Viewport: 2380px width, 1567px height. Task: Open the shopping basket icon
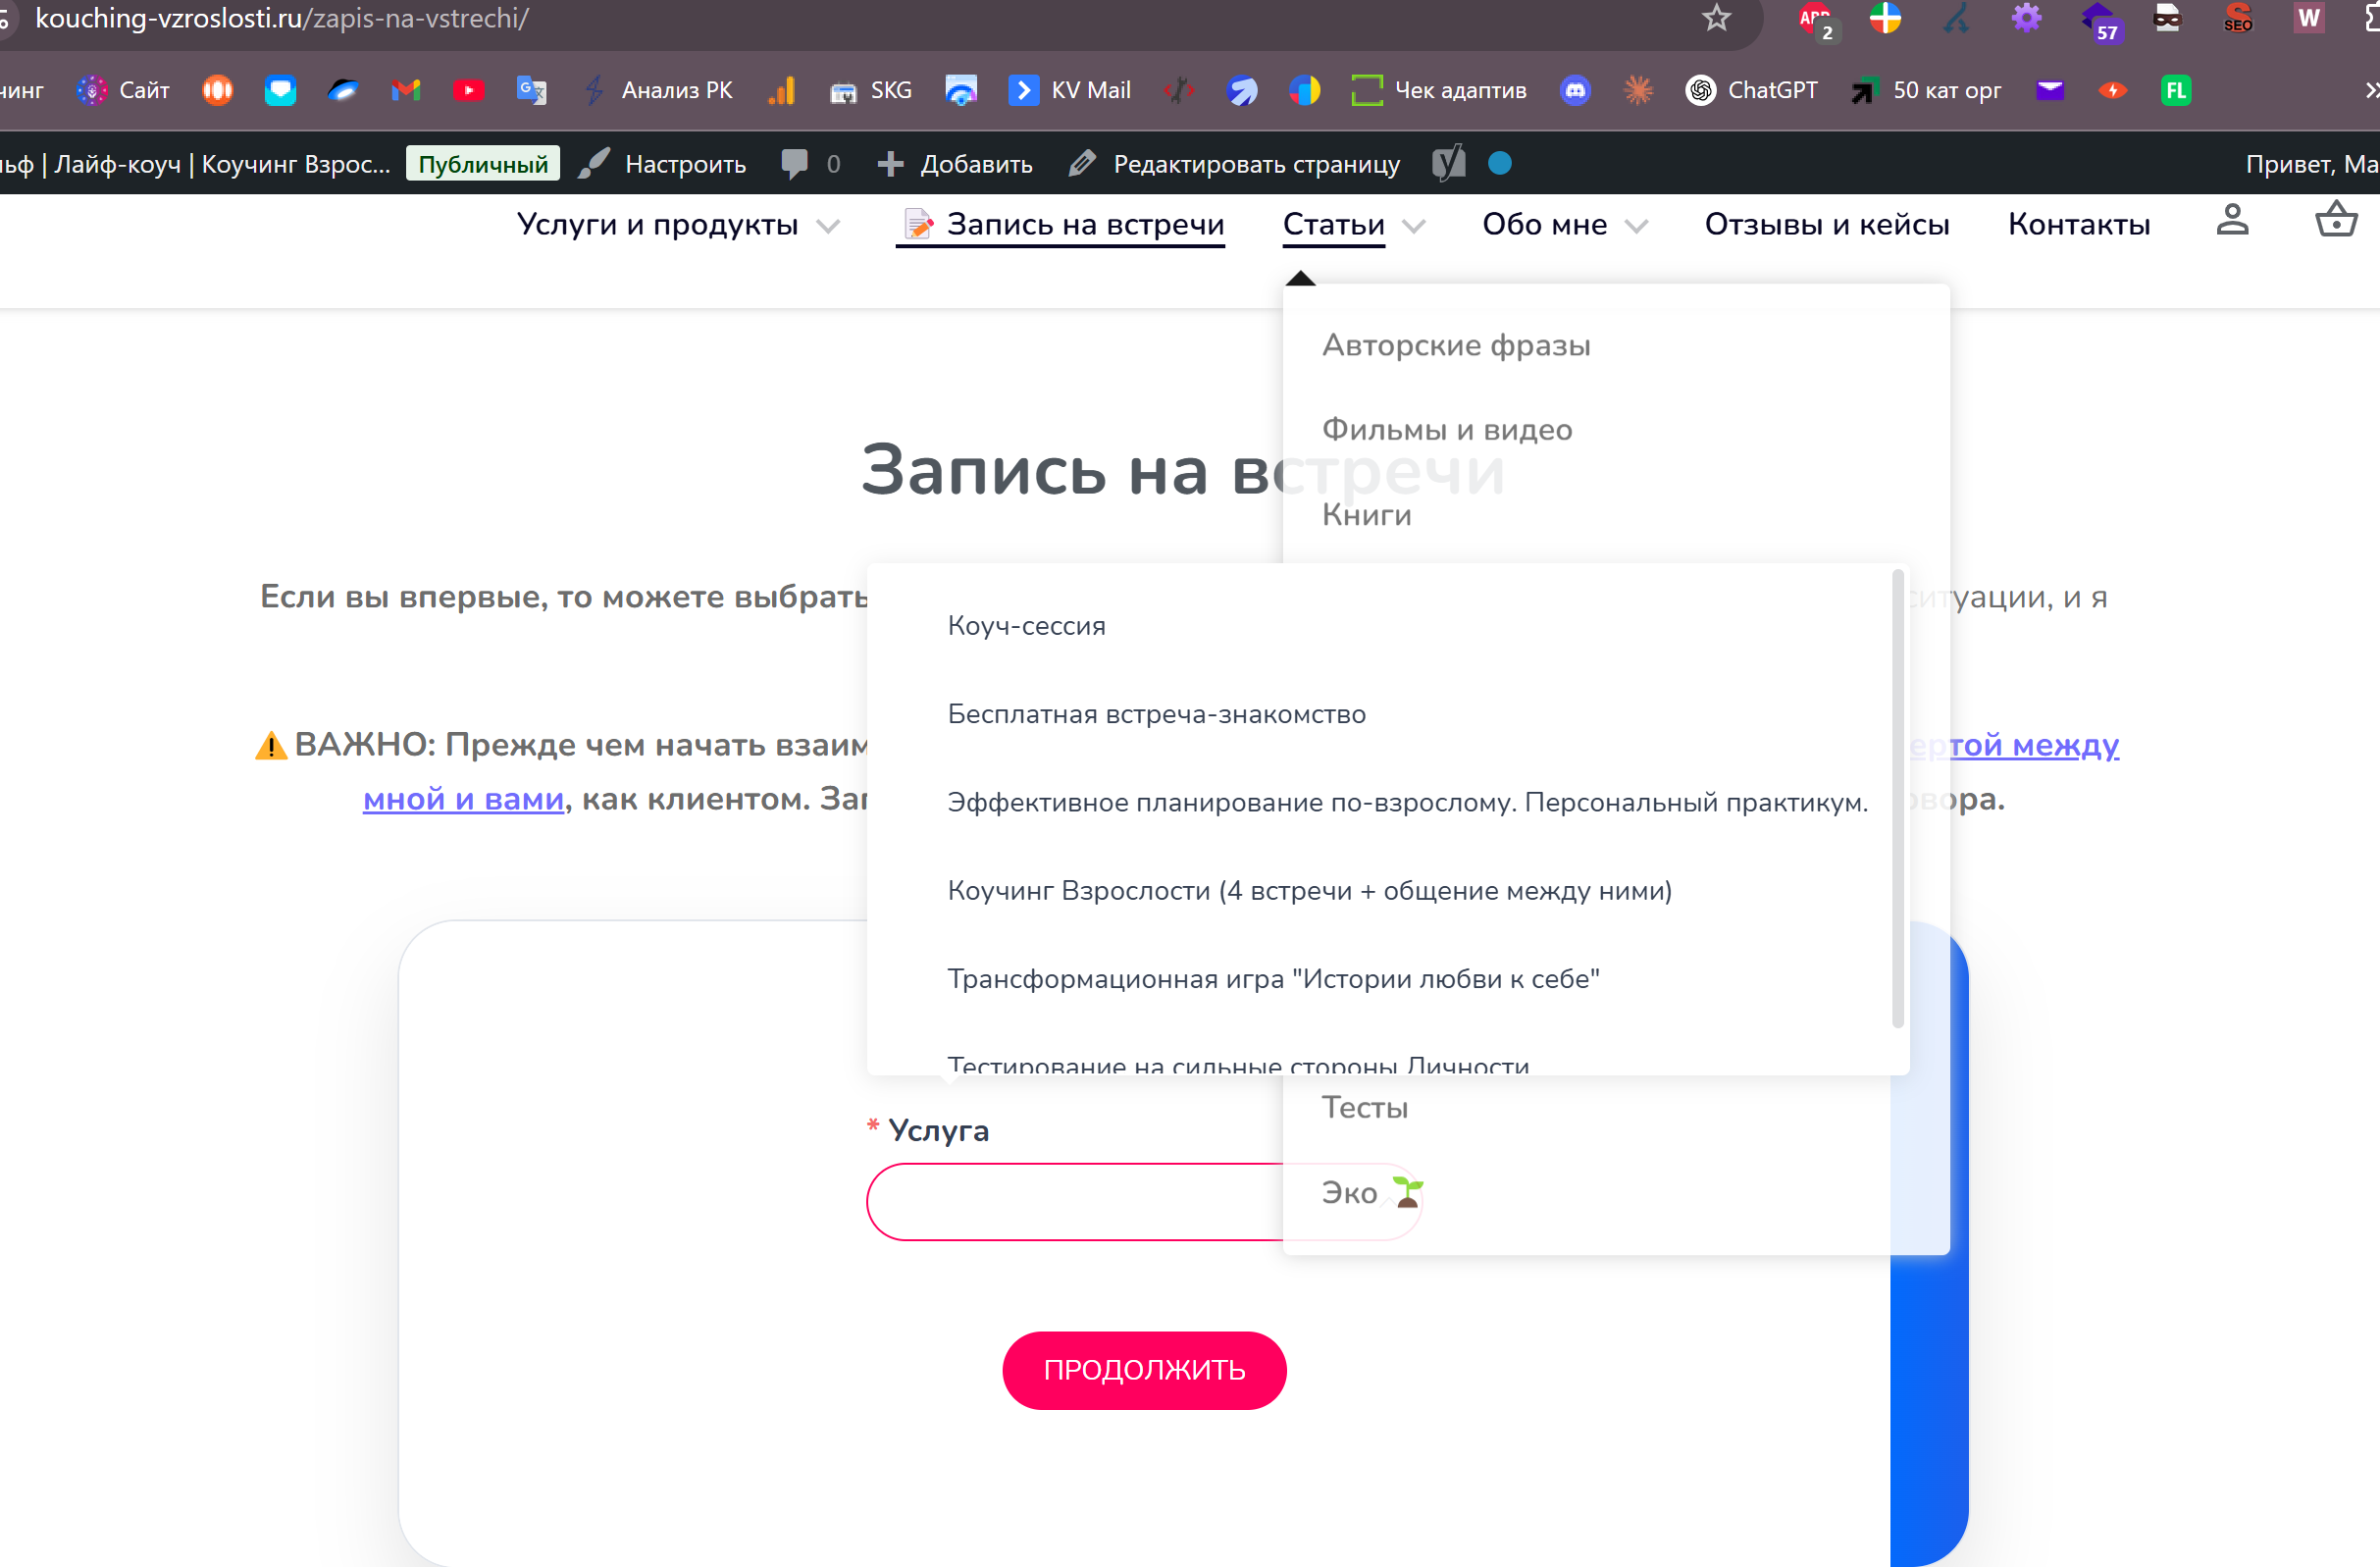(x=2335, y=221)
